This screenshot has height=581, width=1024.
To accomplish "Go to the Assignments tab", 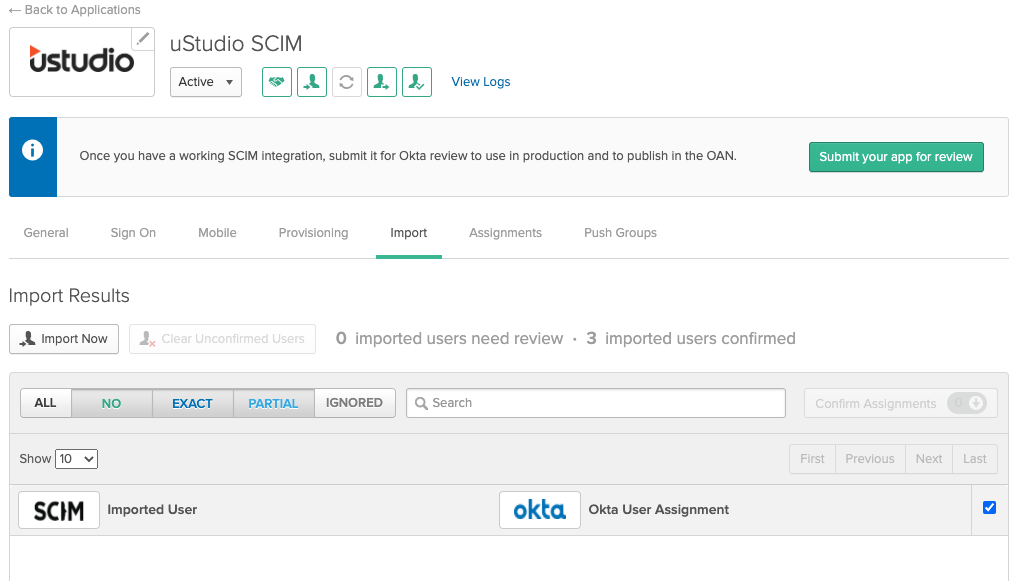I will pos(505,233).
